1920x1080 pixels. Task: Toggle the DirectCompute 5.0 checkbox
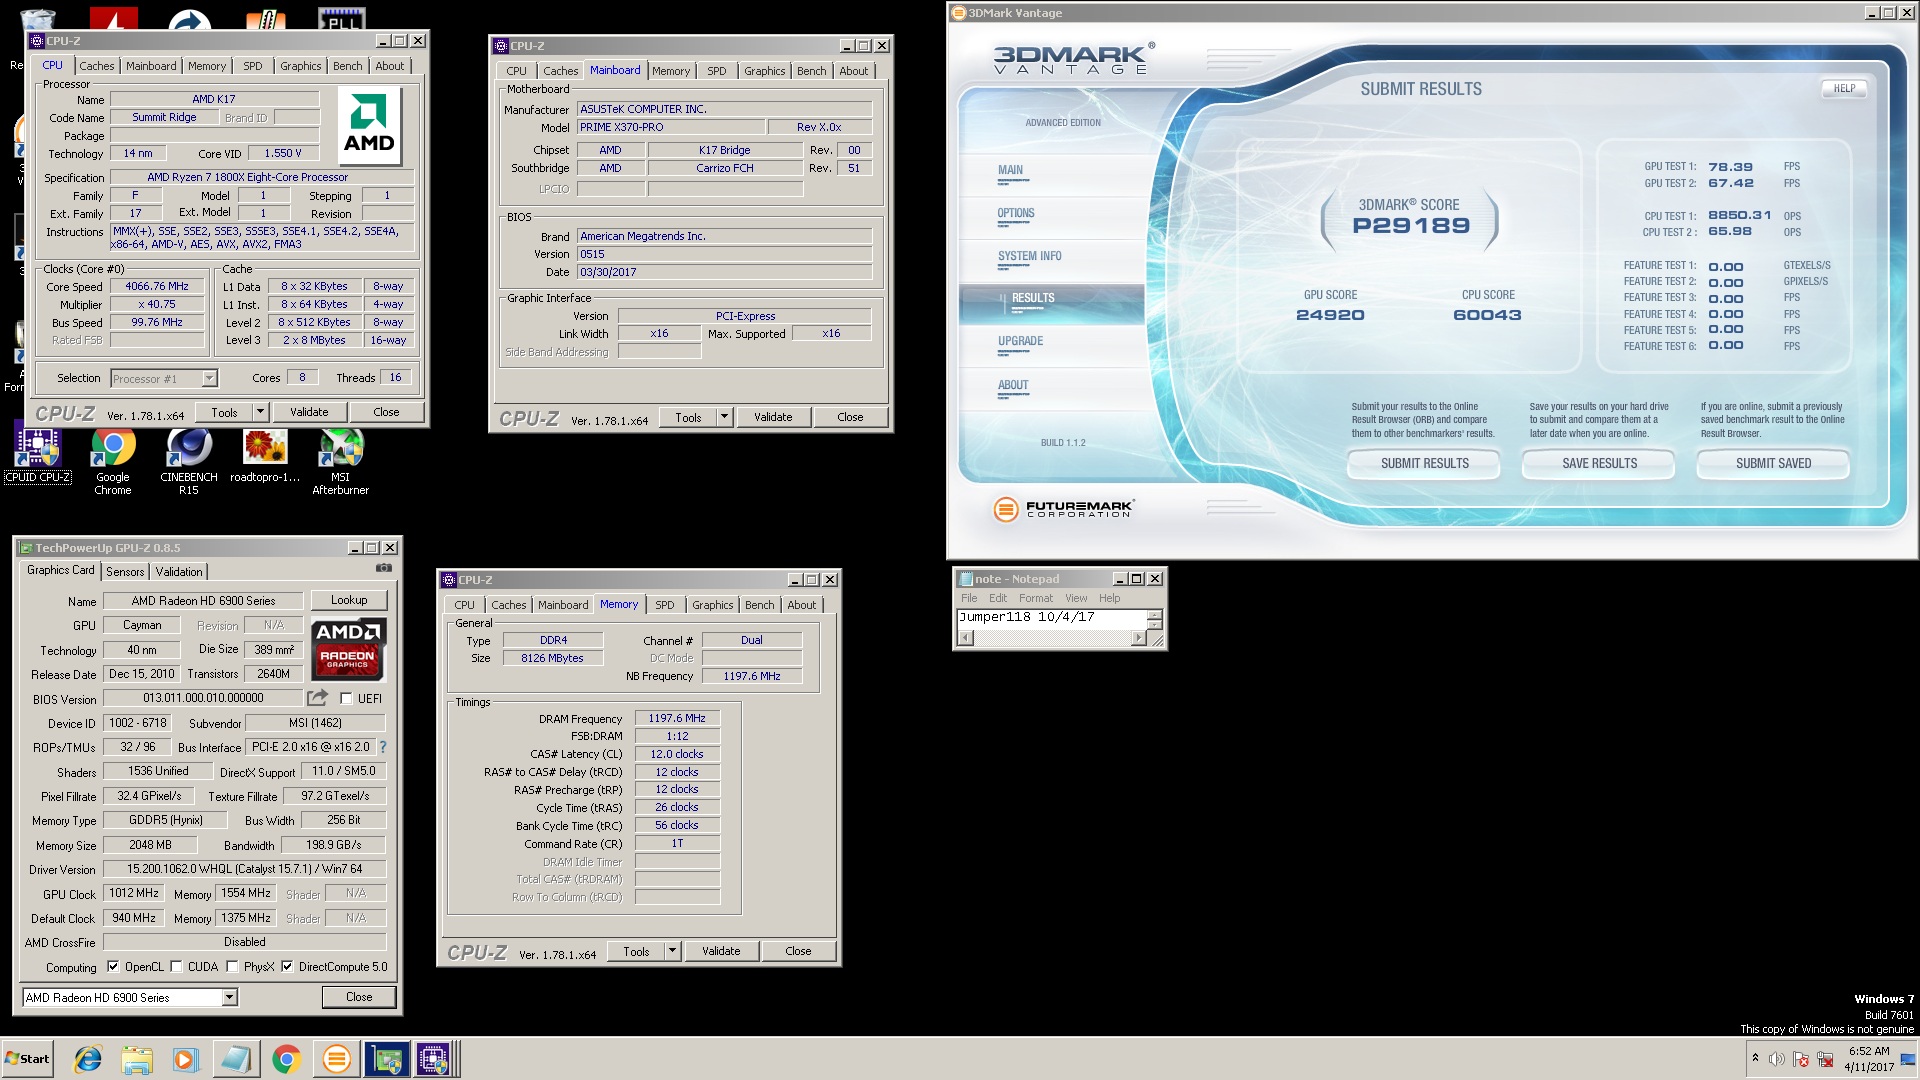point(287,967)
